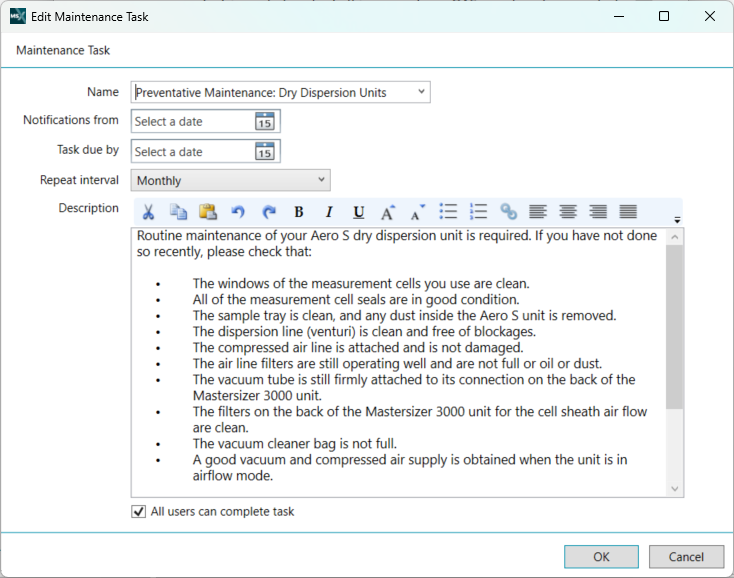Center align the description text
This screenshot has height=578, width=734.
coord(568,212)
